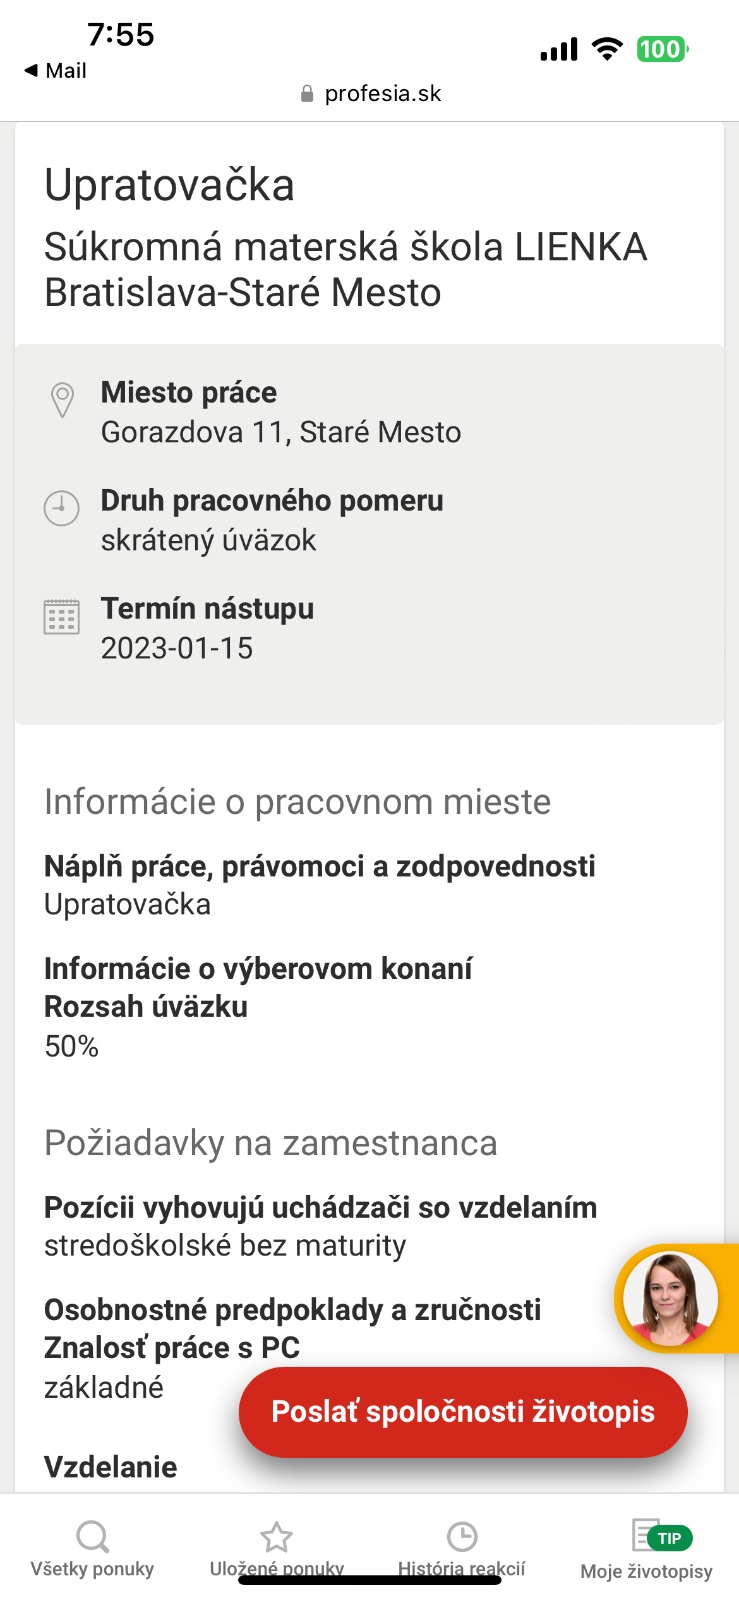Go to Moje životopisy tab
739x1600 pixels.
[x=646, y=1549]
